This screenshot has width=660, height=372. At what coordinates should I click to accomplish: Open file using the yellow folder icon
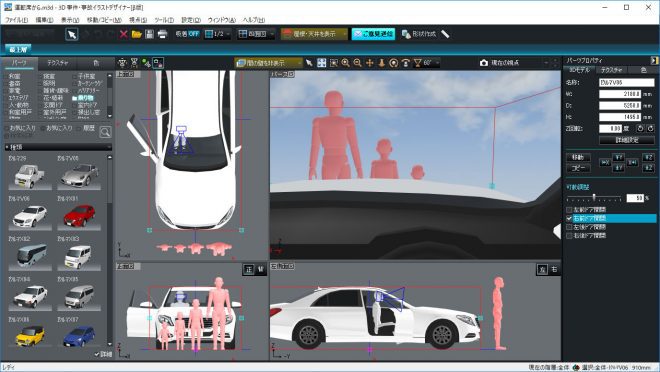136,34
